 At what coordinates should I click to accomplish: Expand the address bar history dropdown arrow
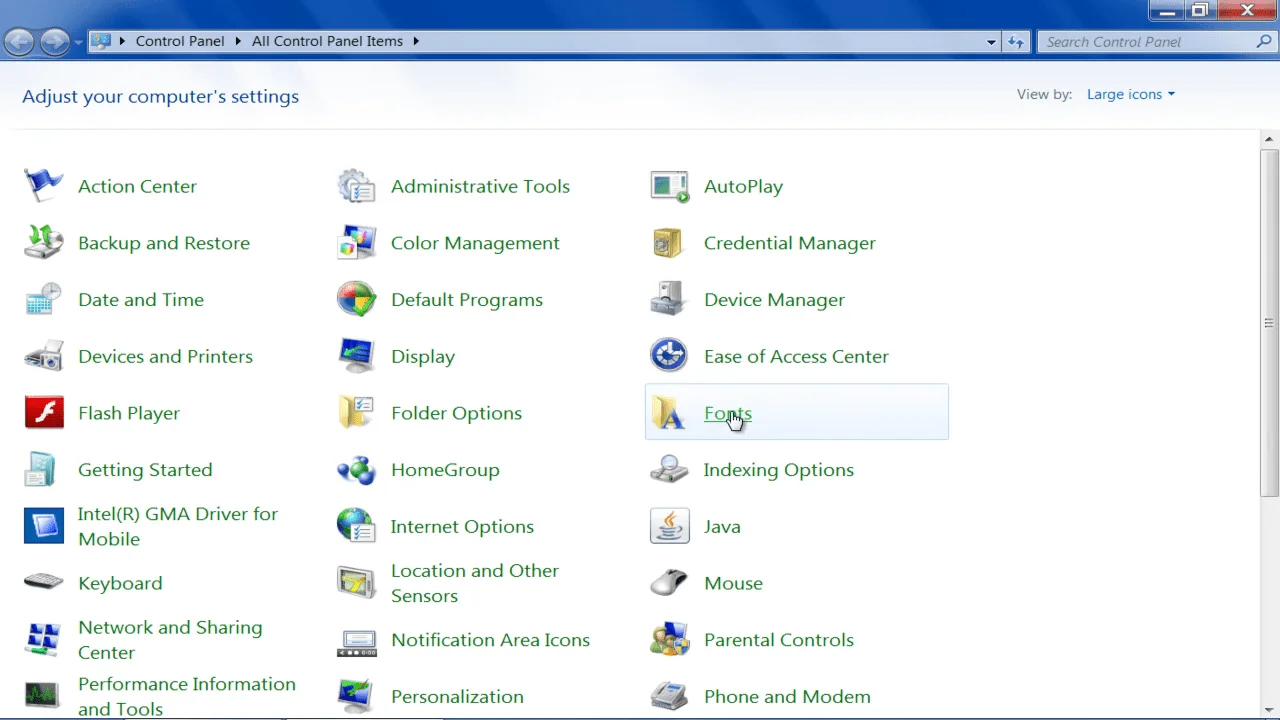click(991, 42)
